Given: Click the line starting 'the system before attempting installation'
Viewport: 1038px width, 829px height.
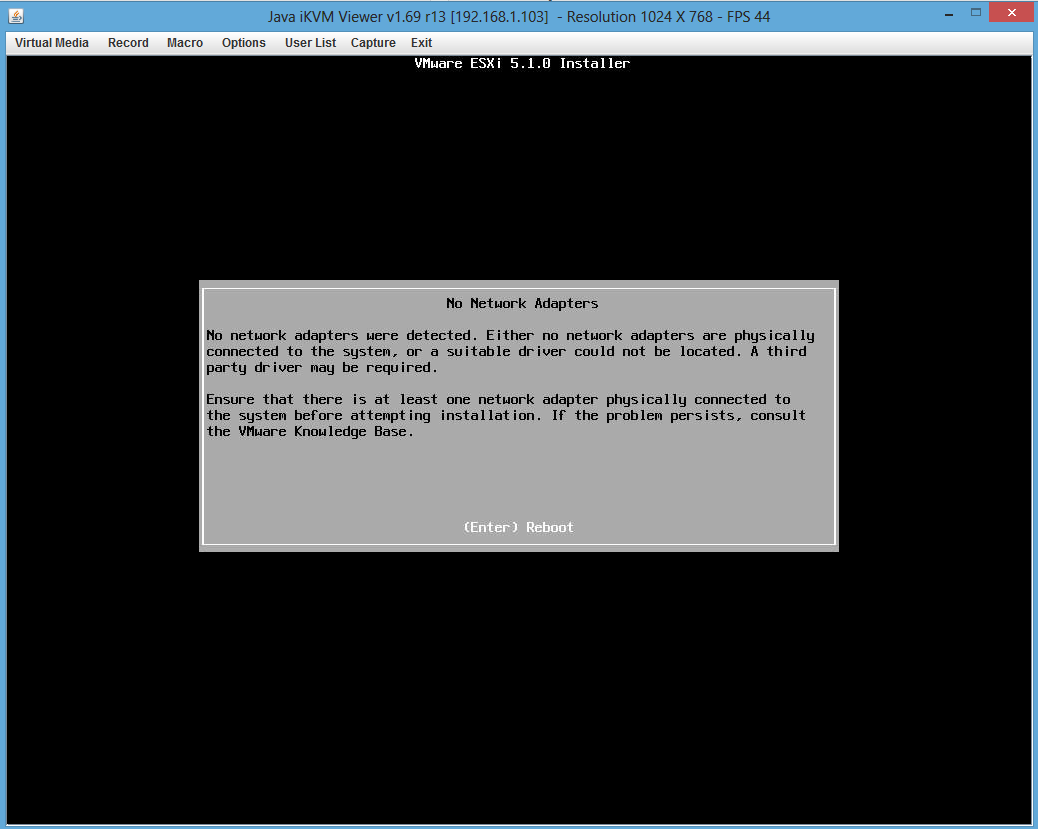Looking at the screenshot, I should tap(506, 416).
